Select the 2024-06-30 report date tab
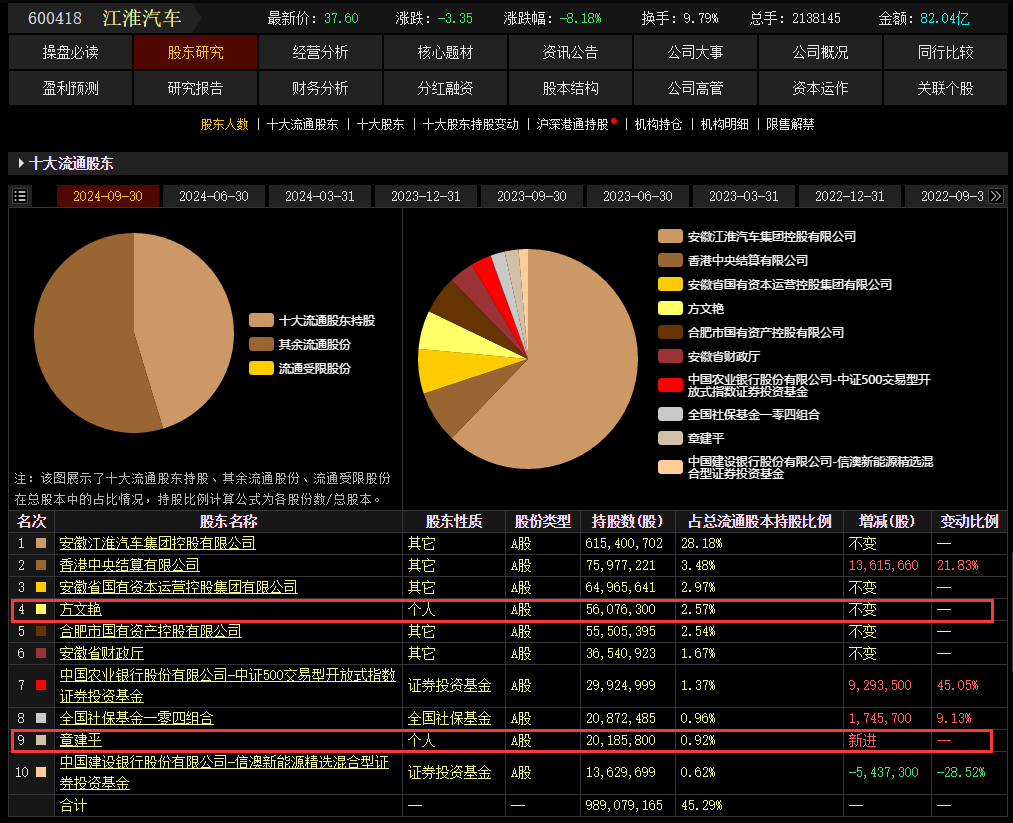Viewport: 1013px width, 823px height. tap(214, 196)
